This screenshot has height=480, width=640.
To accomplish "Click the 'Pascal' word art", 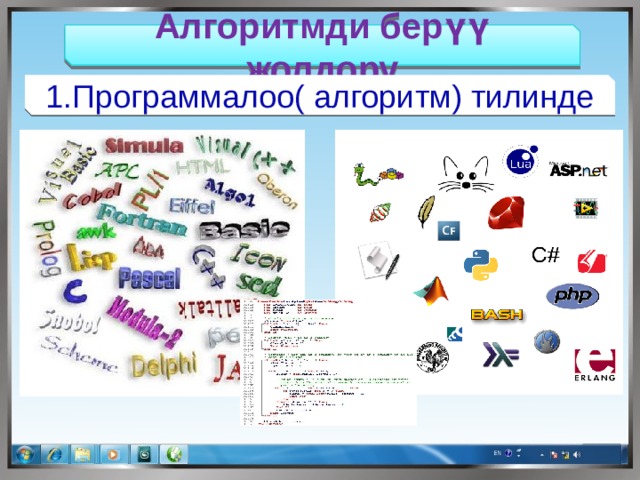I will [149, 278].
